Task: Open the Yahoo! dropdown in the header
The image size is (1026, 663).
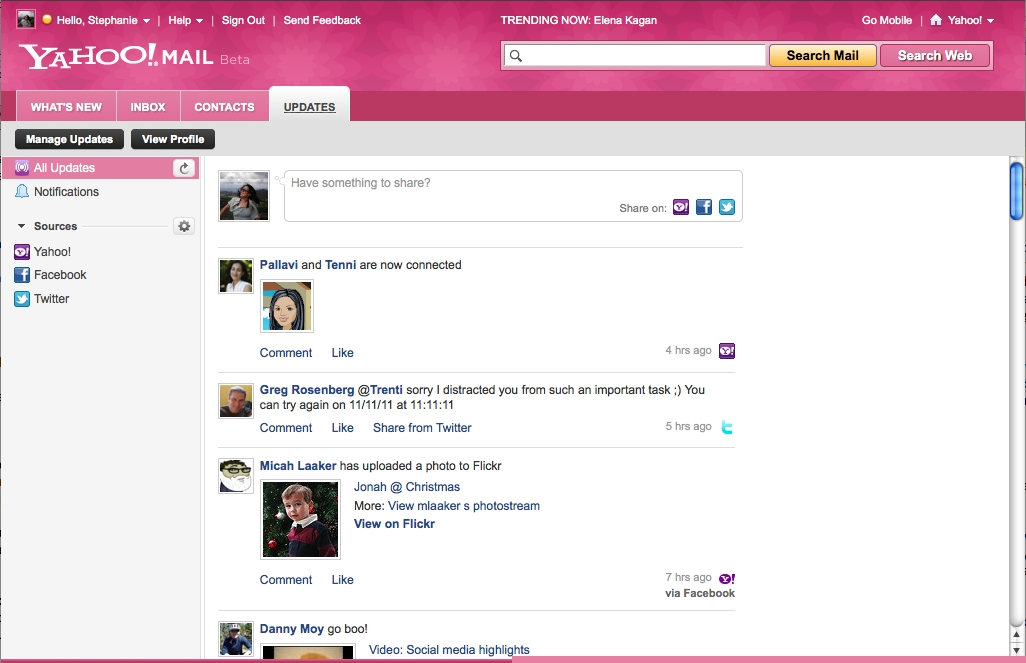Action: [x=971, y=20]
